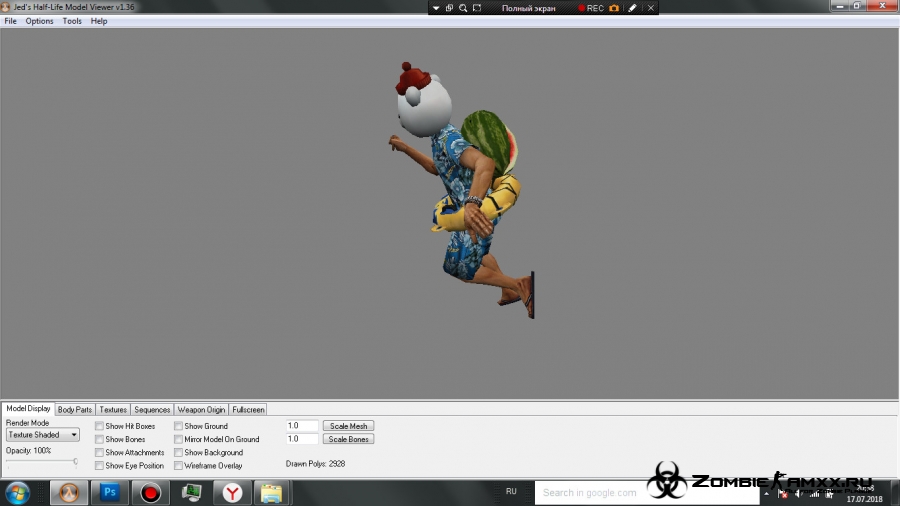The height and width of the screenshot is (506, 900).
Task: Click the Scale Bones button
Action: [x=348, y=439]
